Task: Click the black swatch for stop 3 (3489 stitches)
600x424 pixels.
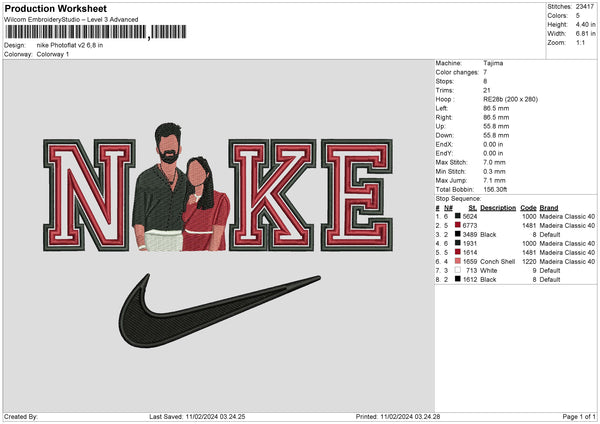Action: (458, 234)
